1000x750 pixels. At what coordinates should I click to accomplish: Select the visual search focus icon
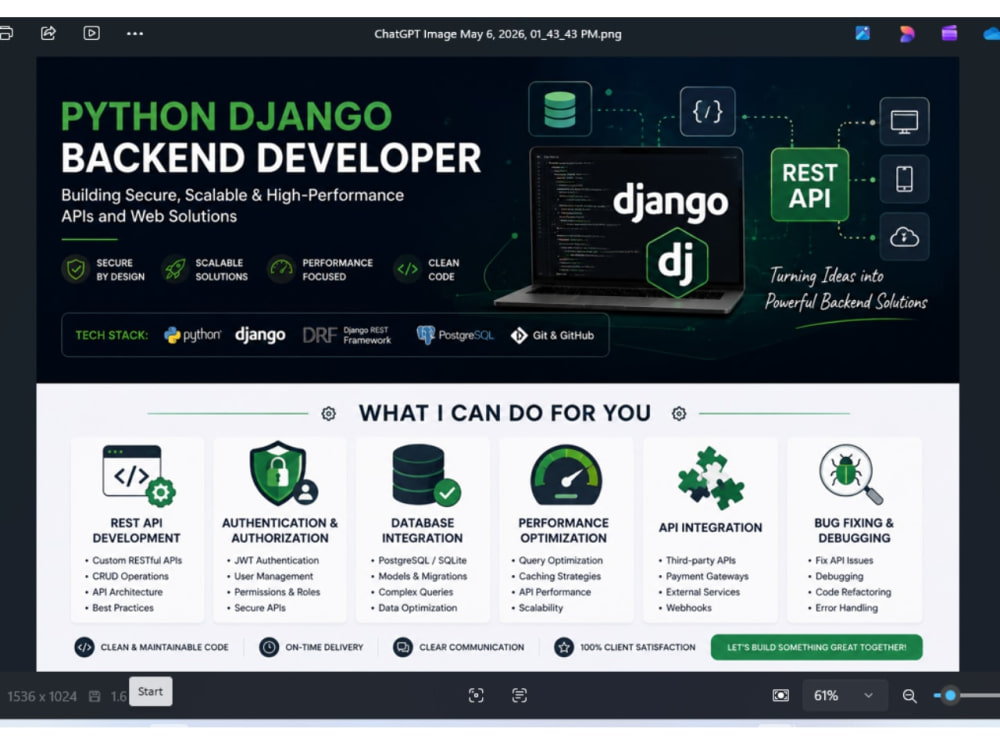point(476,695)
